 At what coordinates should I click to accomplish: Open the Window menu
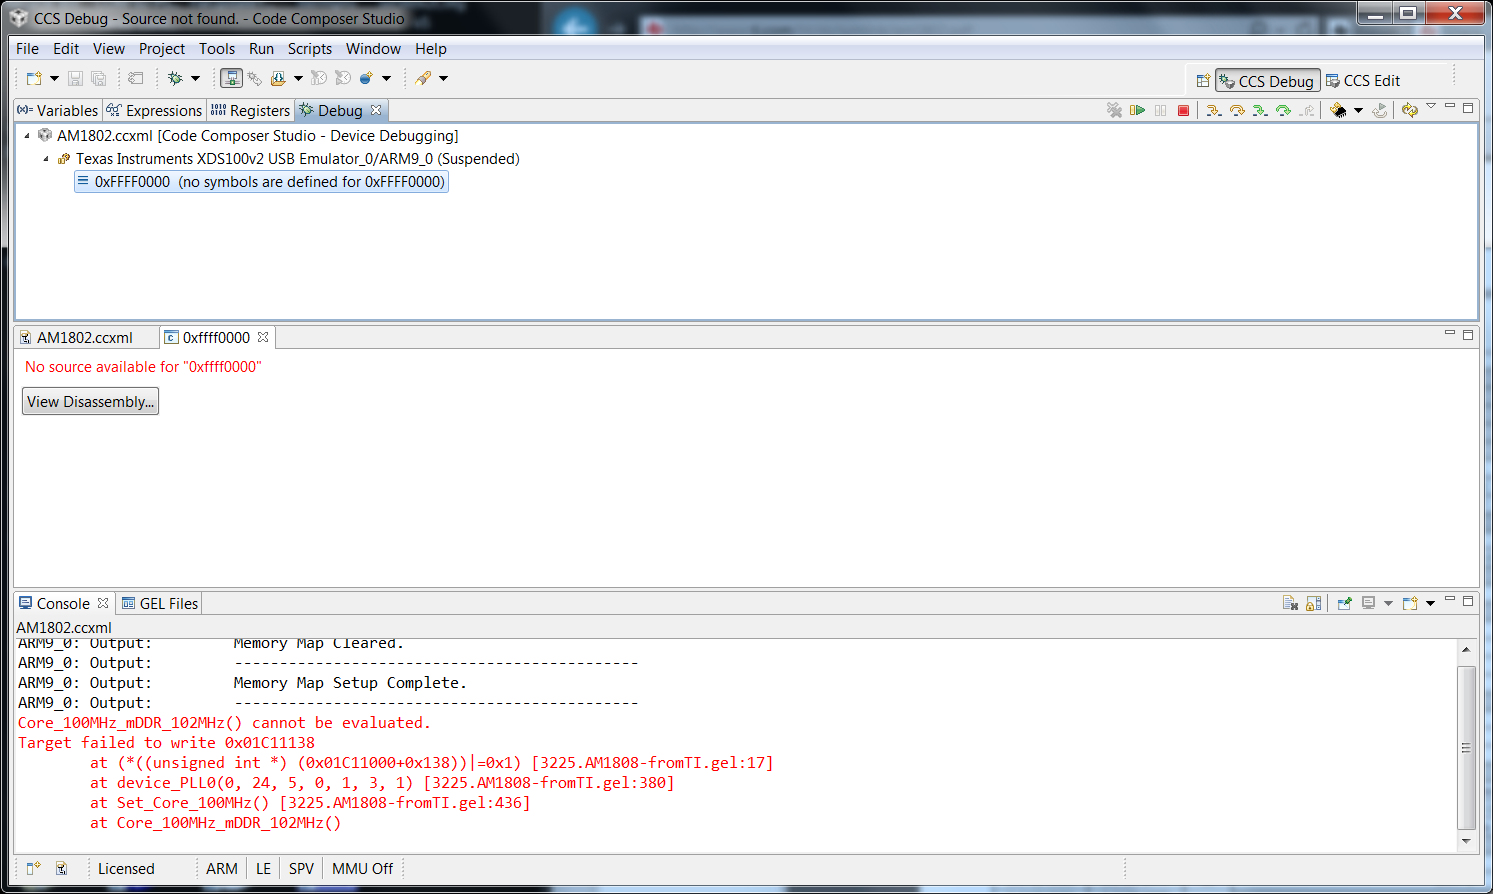(373, 49)
